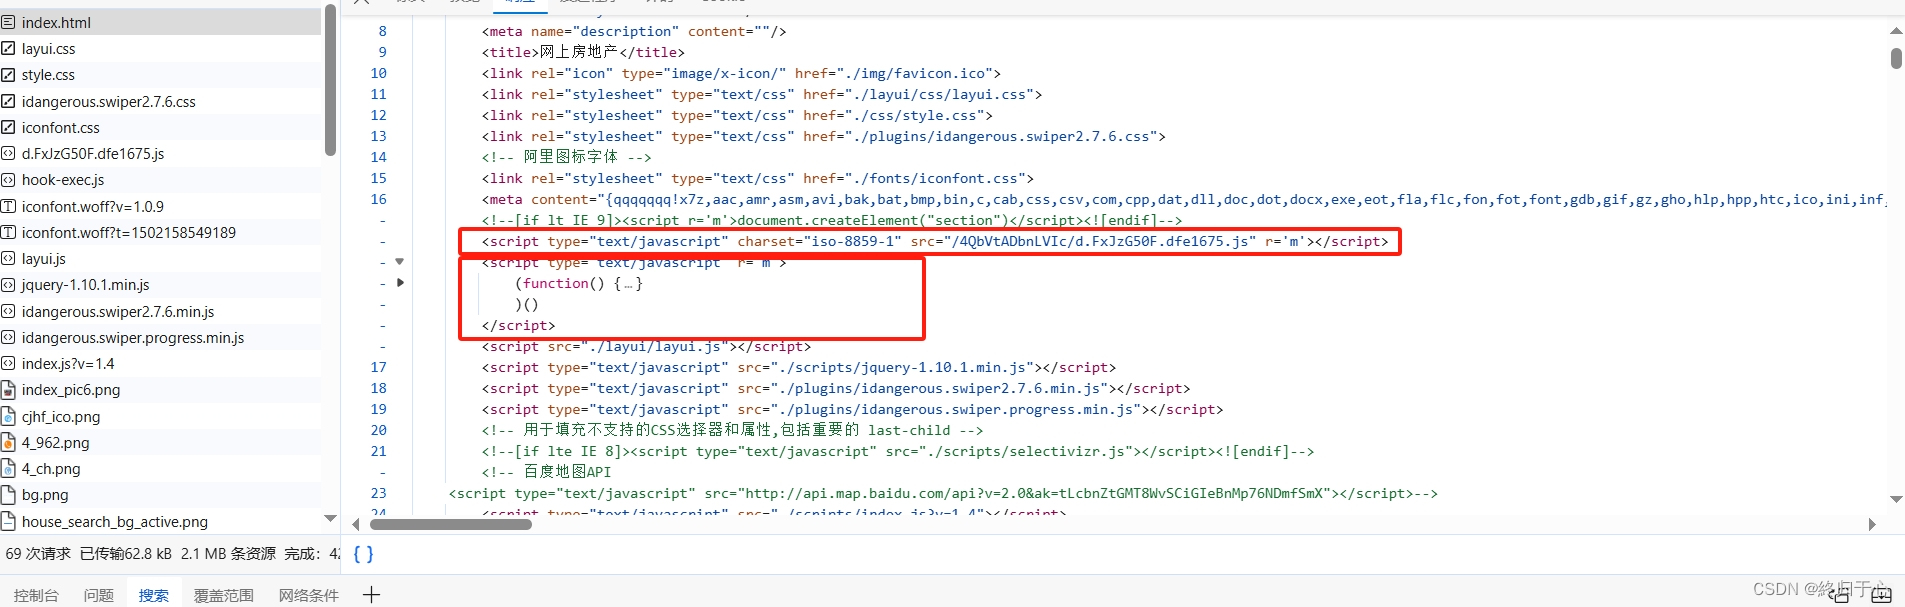The width and height of the screenshot is (1905, 607).
Task: Select idangerous.swiper2.7.6.min.js in request list
Action: (161, 311)
